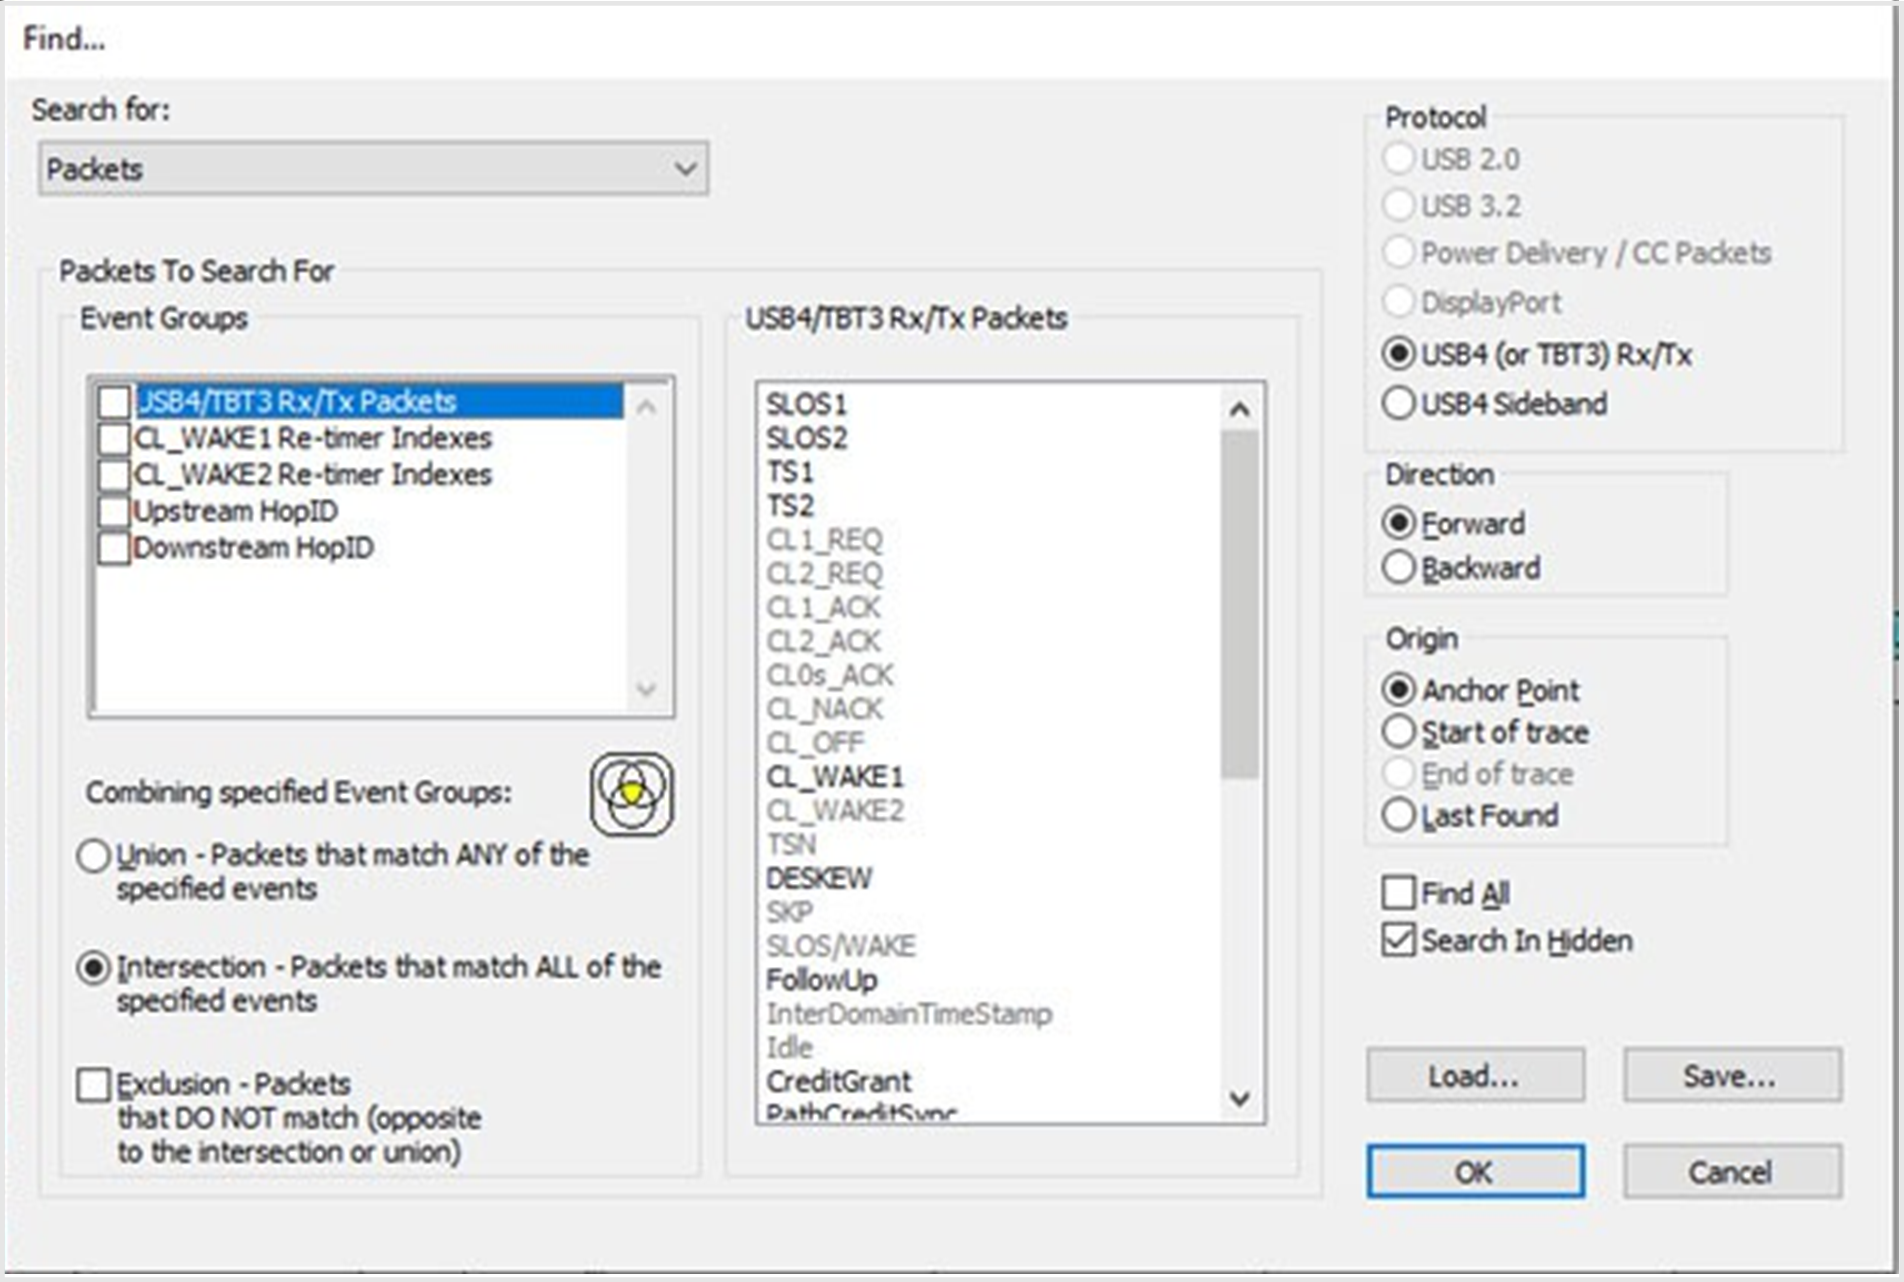Confirm with the OK button
Viewport: 1904px width, 1282px height.
click(x=1475, y=1172)
